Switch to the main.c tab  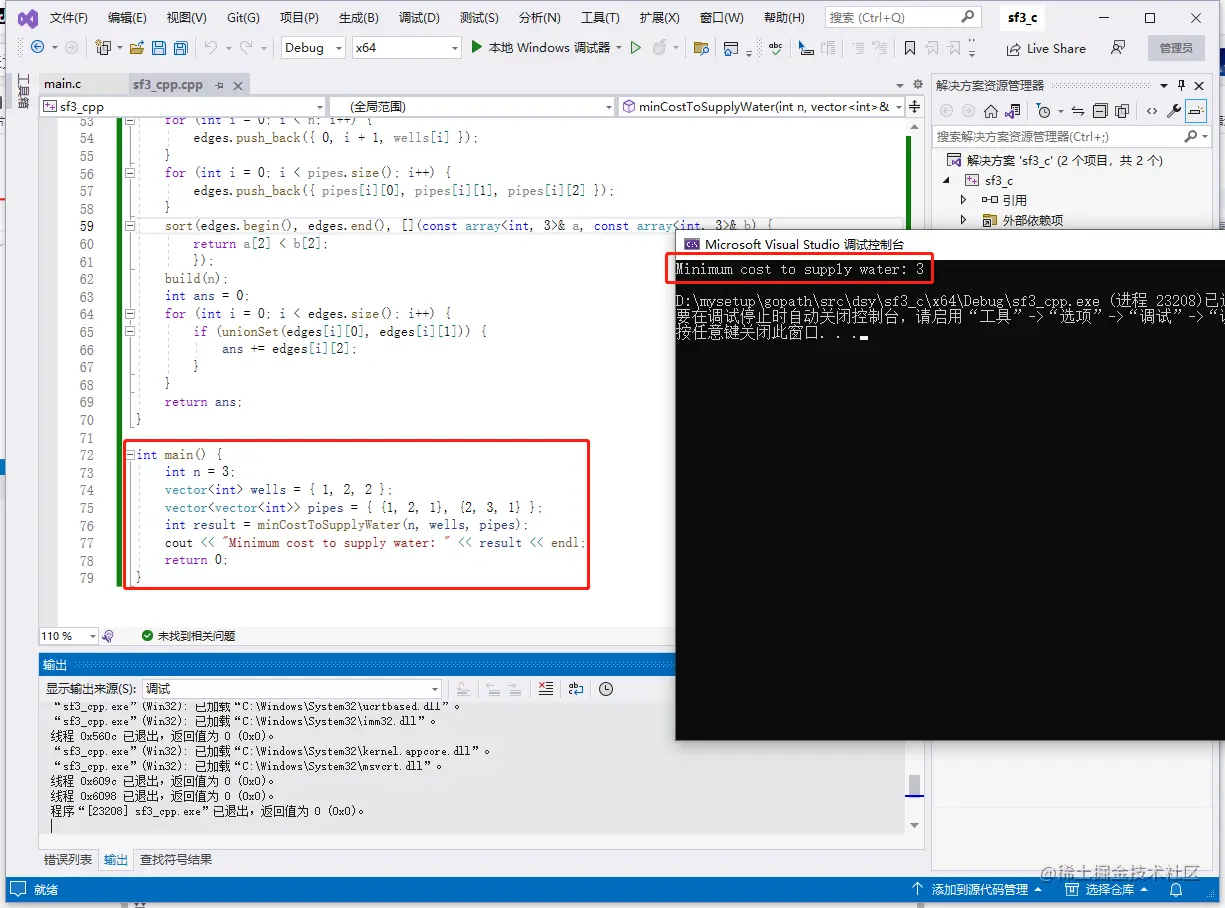pos(63,85)
